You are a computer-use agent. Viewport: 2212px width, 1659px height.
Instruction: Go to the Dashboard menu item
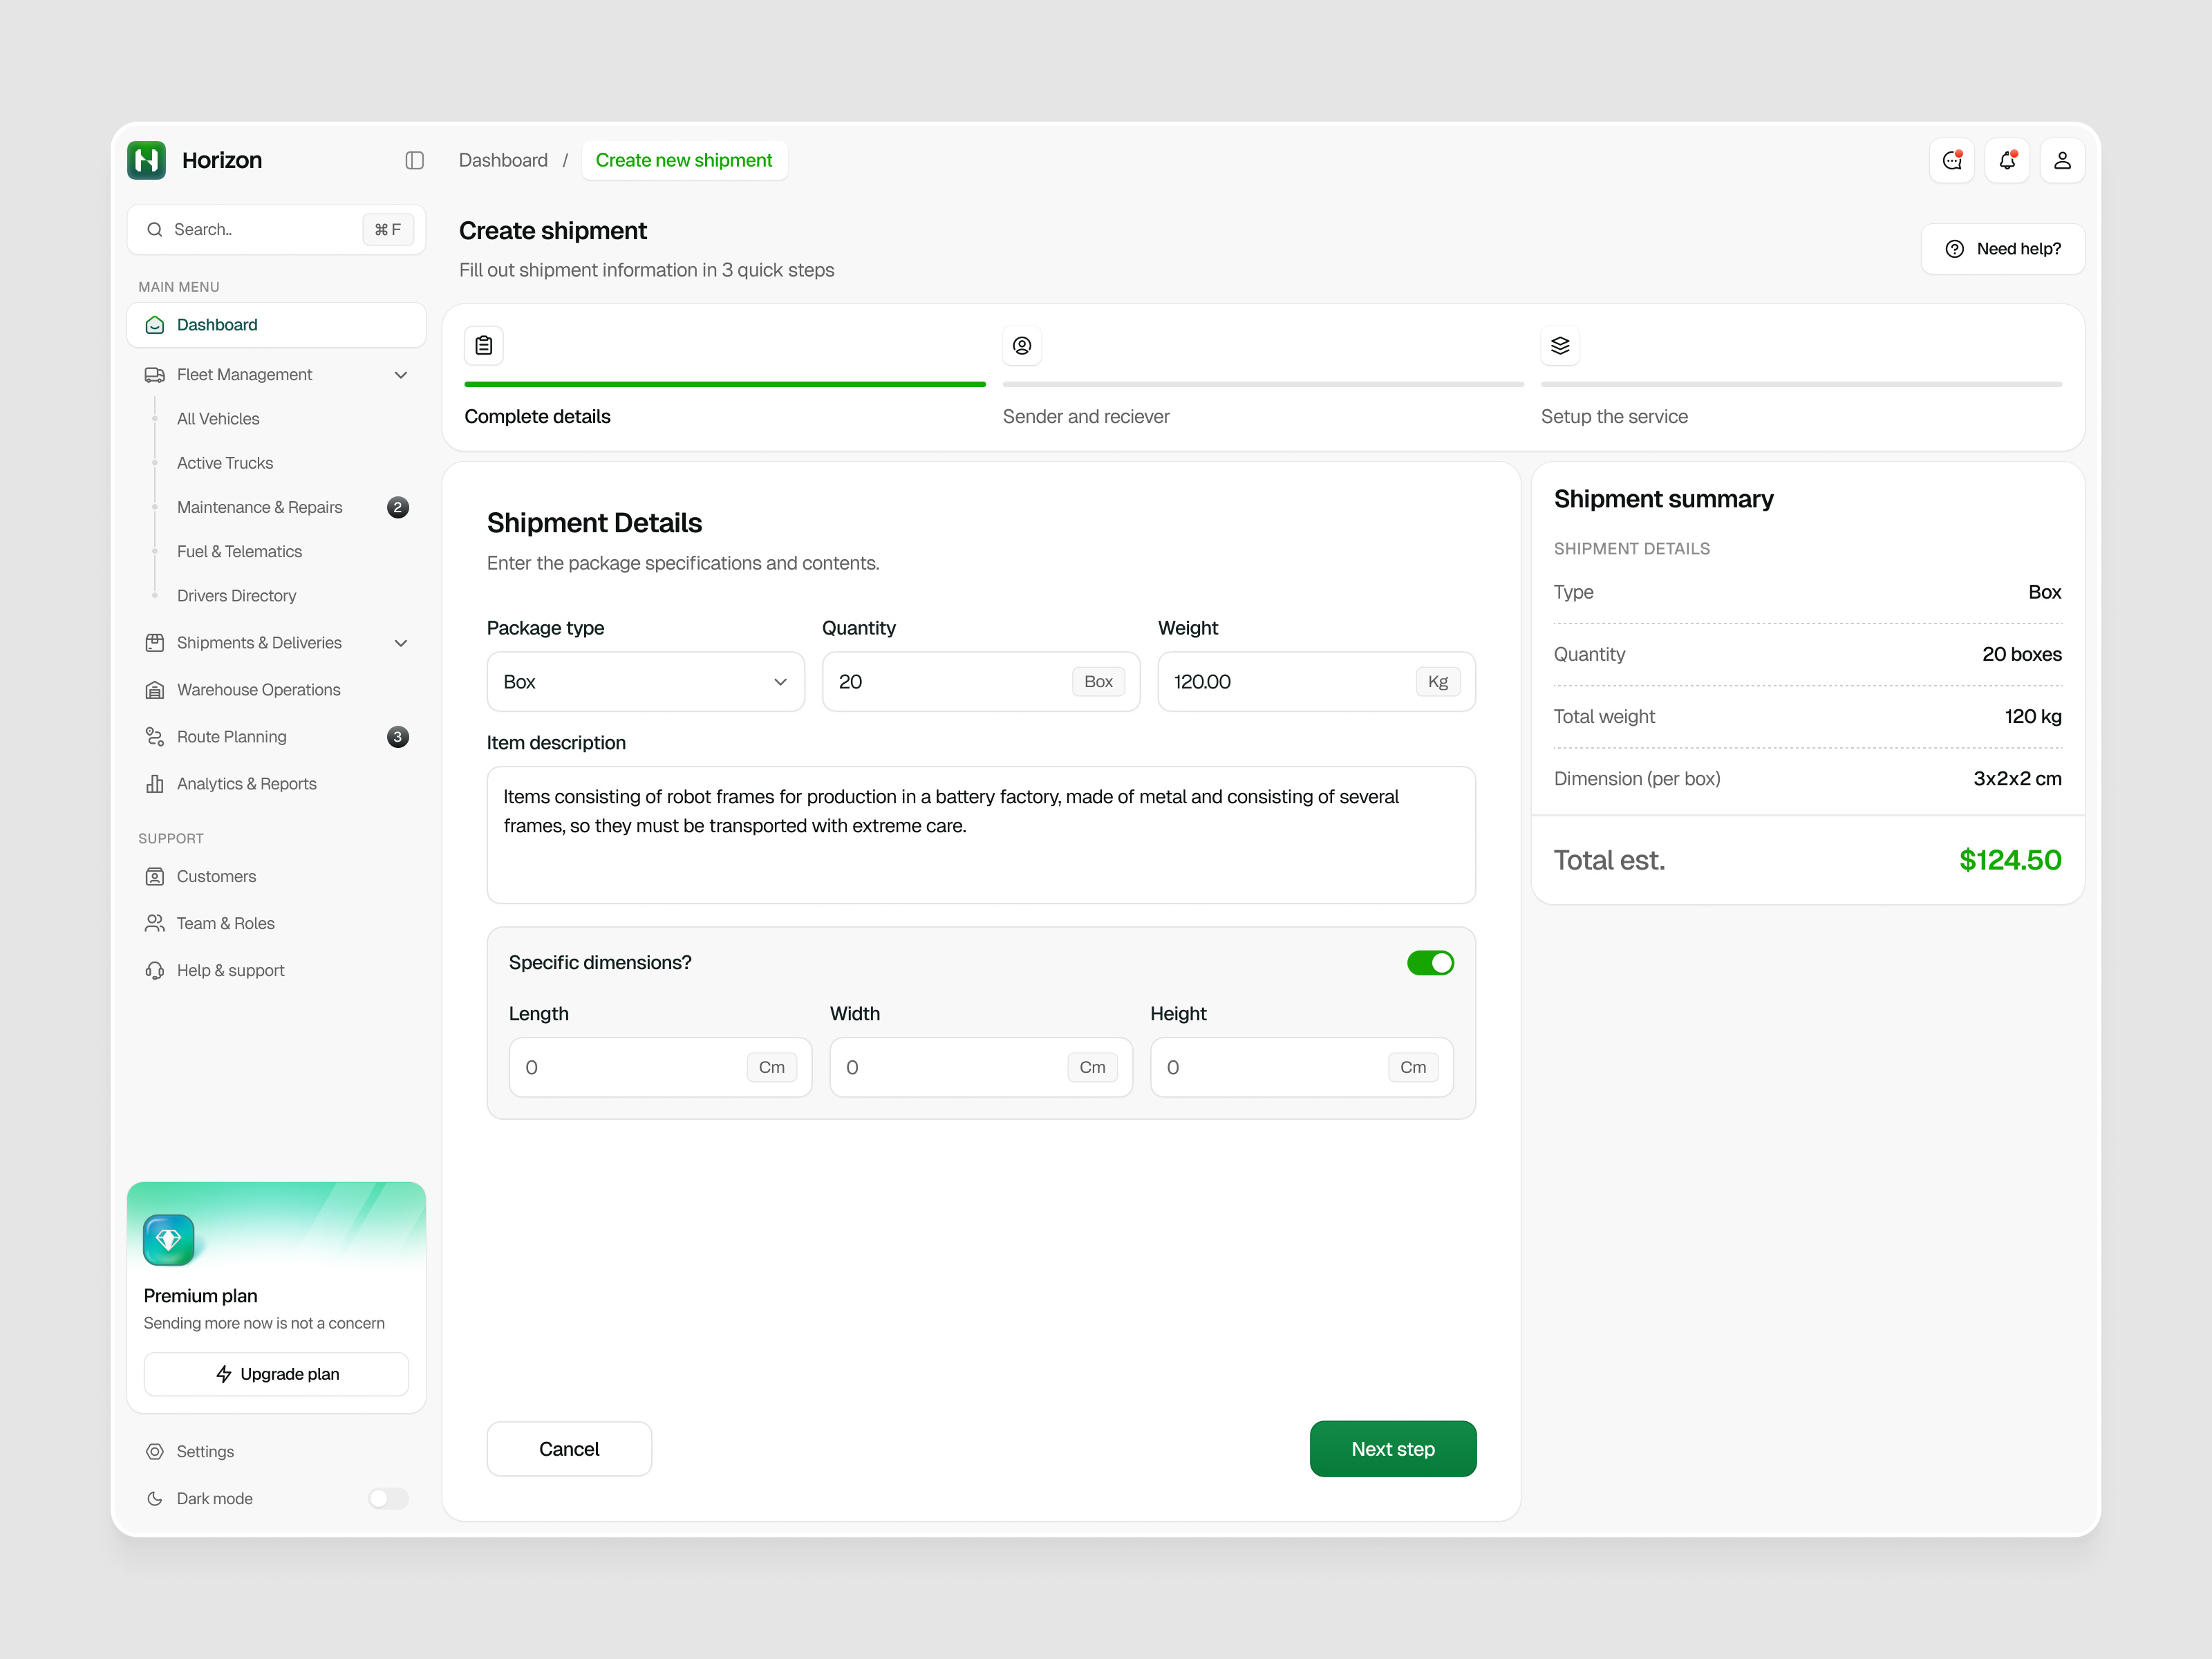click(217, 324)
